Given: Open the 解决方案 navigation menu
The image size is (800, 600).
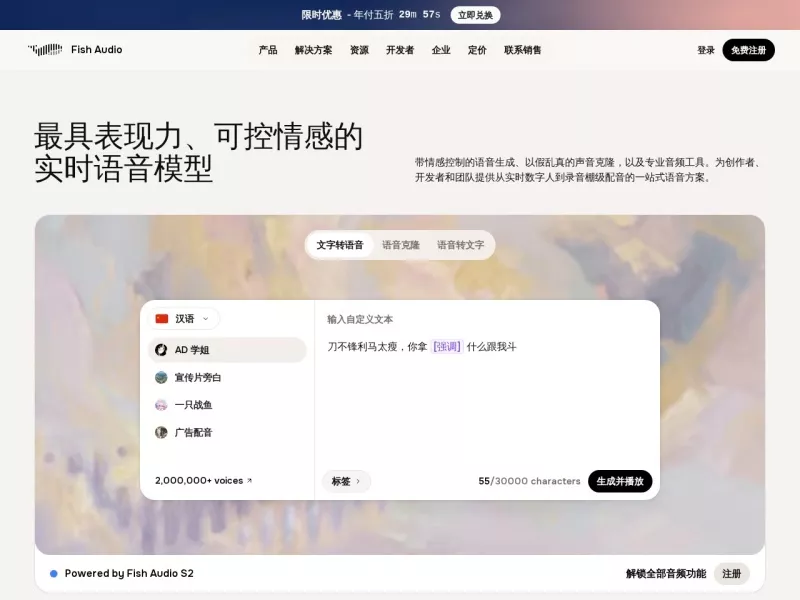Looking at the screenshot, I should 313,50.
